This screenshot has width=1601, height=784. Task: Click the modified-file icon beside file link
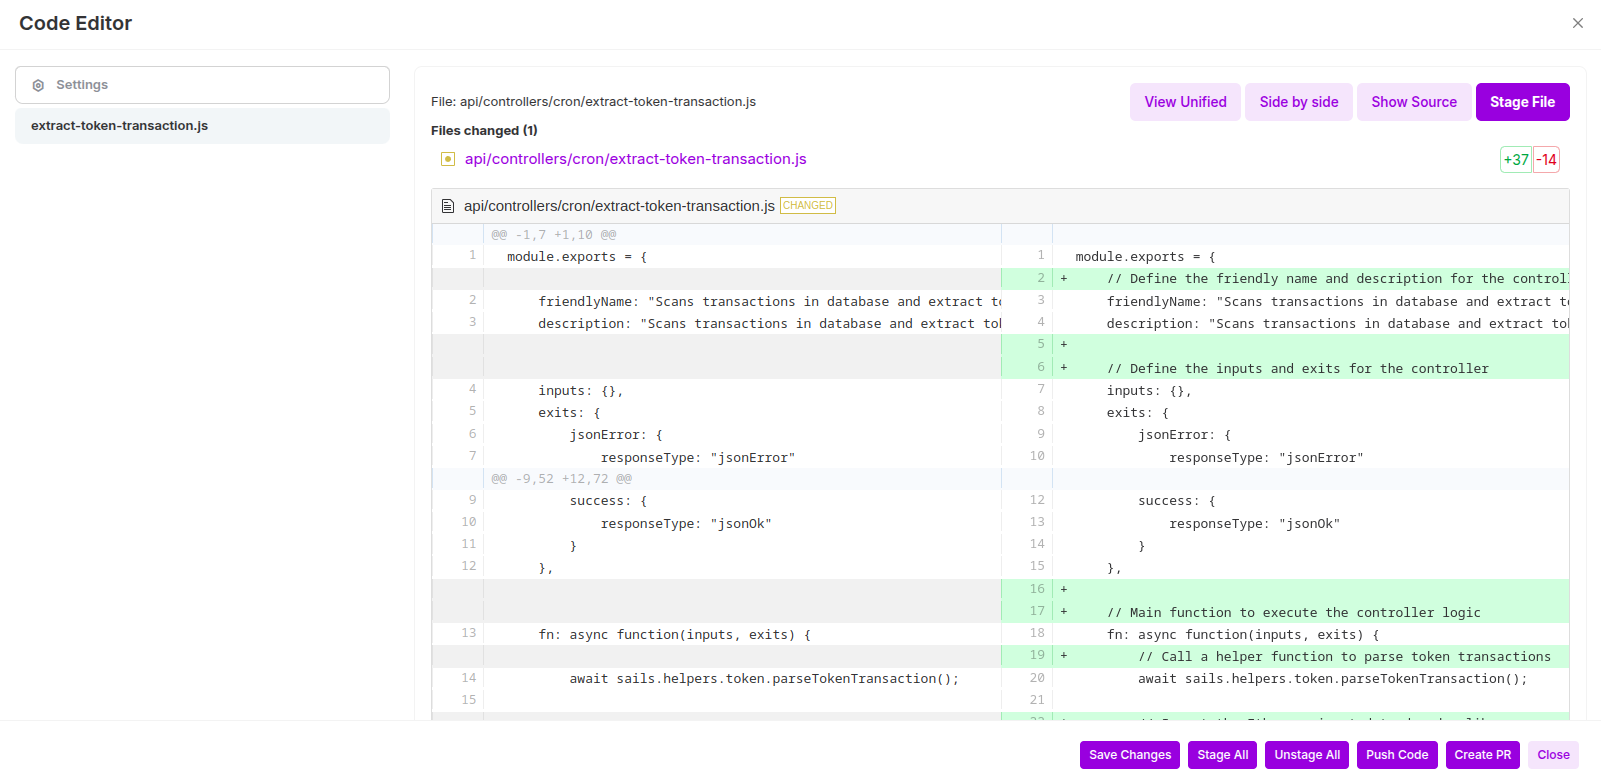coord(448,159)
